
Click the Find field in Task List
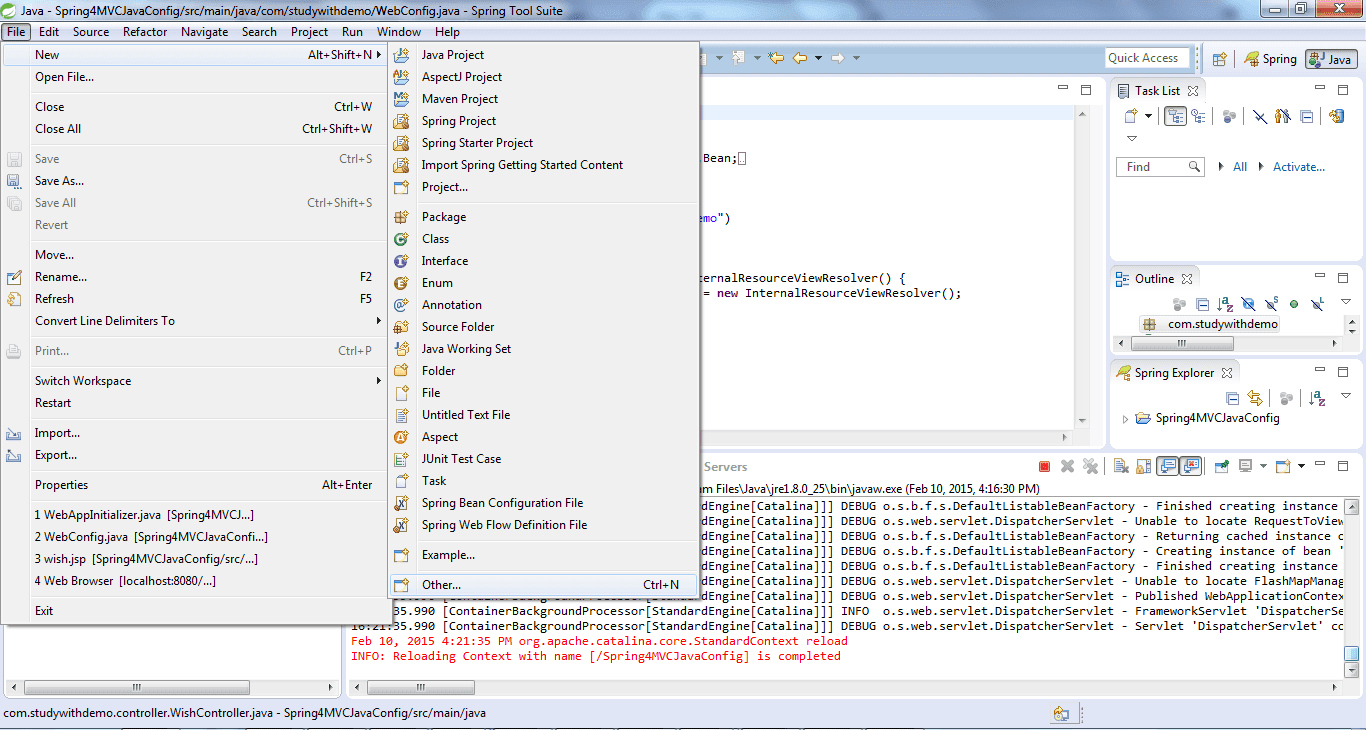1160,167
